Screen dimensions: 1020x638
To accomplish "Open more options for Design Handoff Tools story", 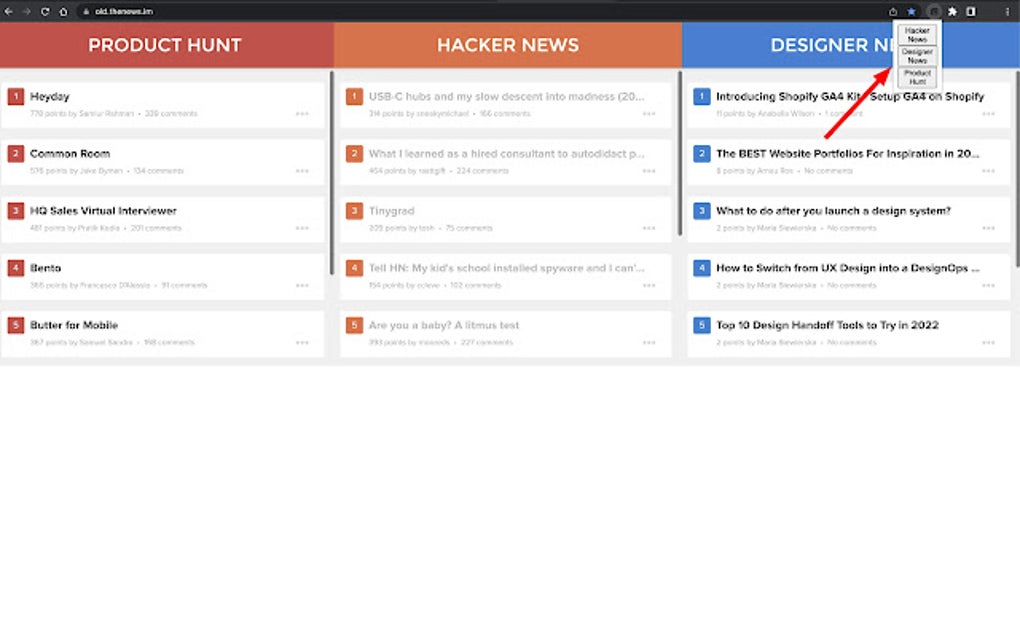I will click(x=989, y=343).
